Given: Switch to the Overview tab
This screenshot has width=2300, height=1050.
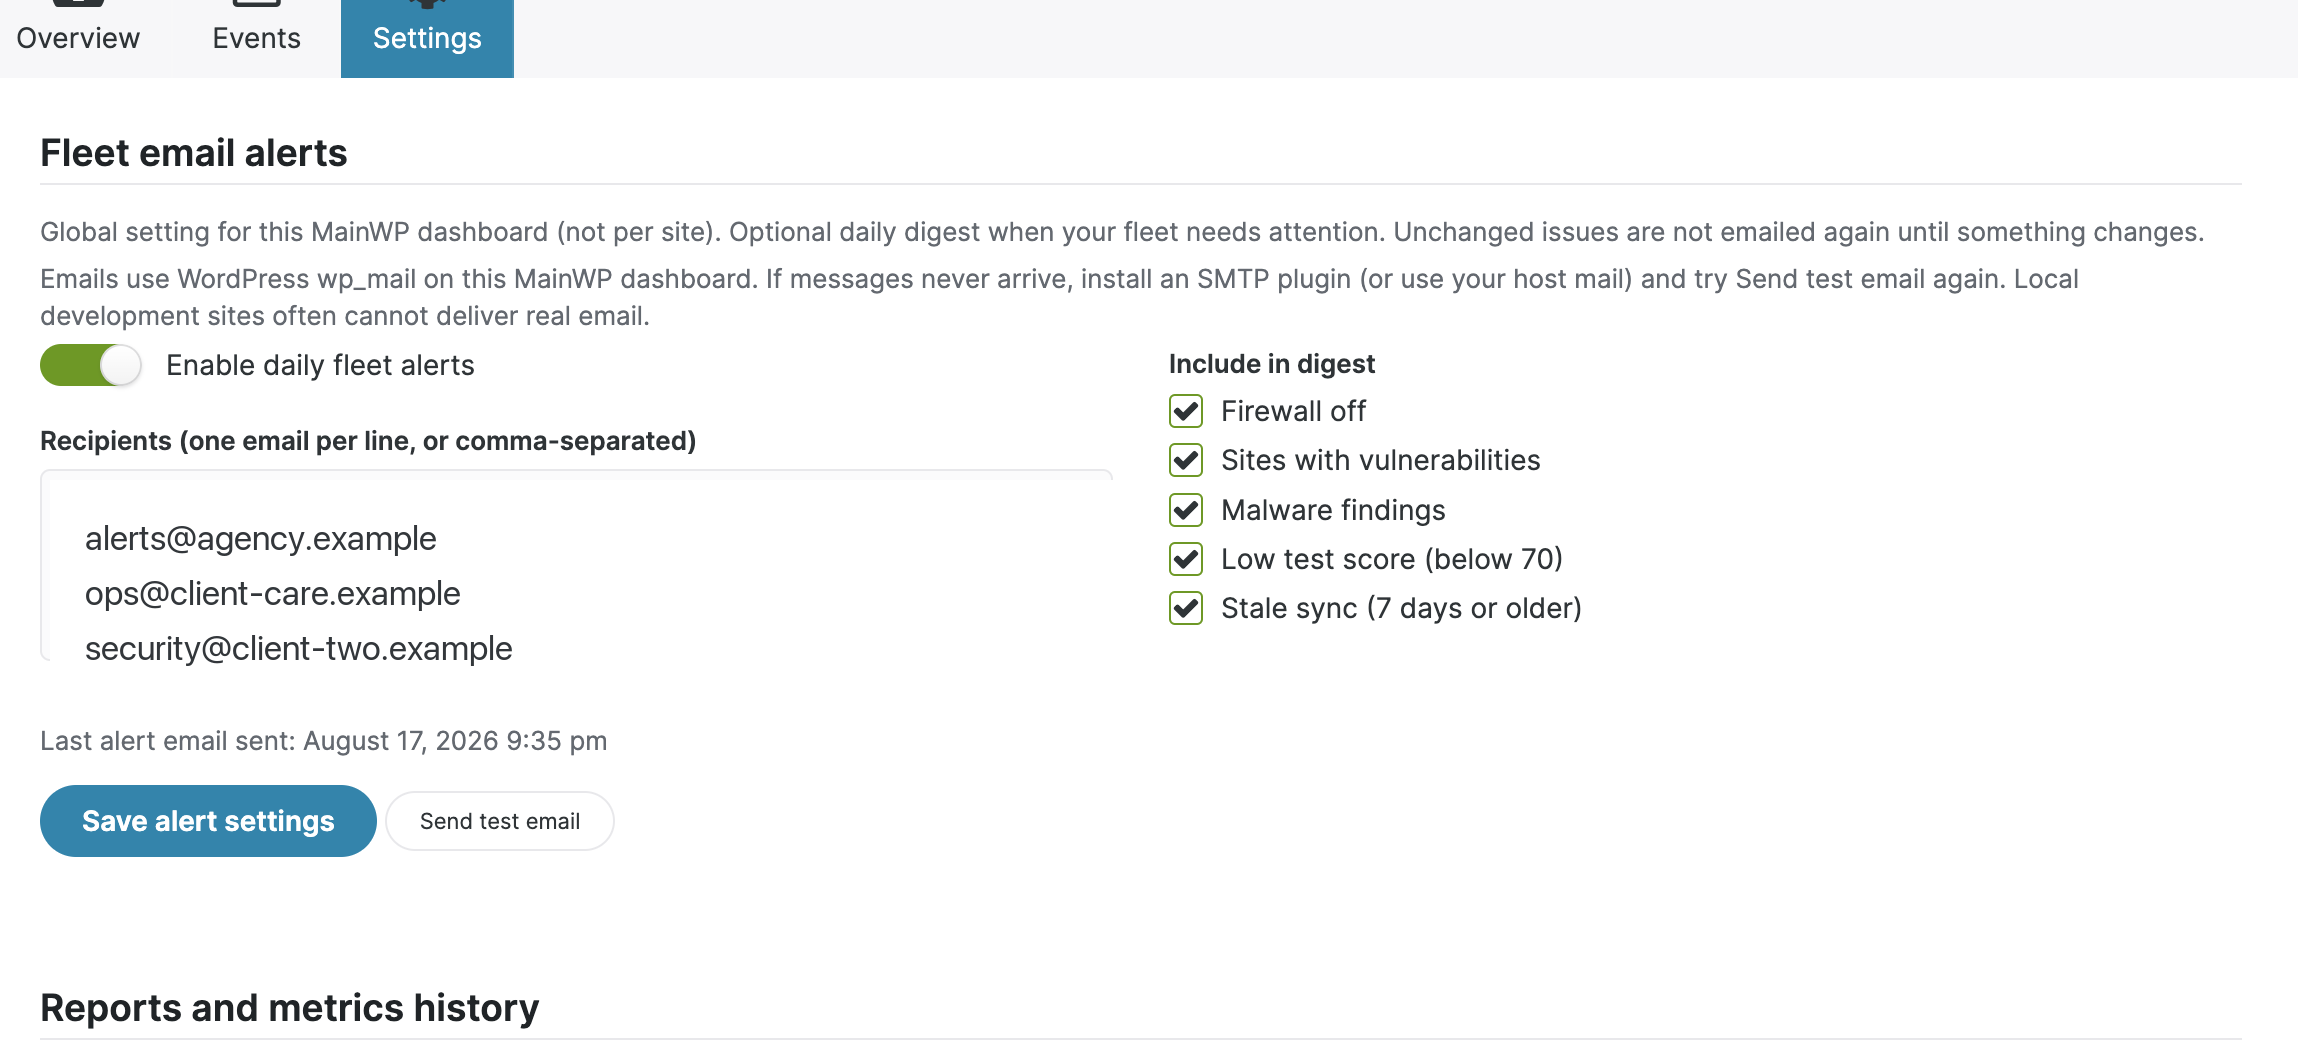Looking at the screenshot, I should [78, 38].
